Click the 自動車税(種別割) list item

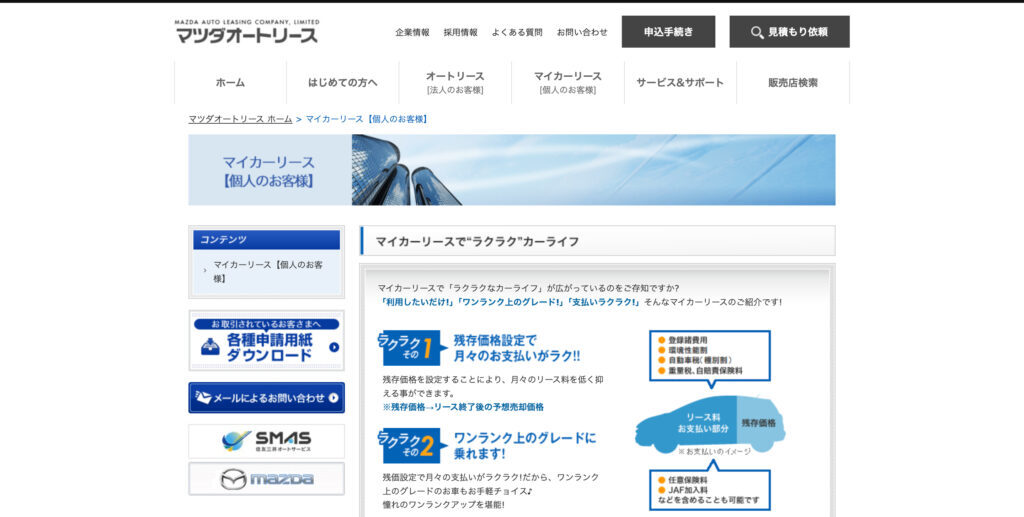696,360
